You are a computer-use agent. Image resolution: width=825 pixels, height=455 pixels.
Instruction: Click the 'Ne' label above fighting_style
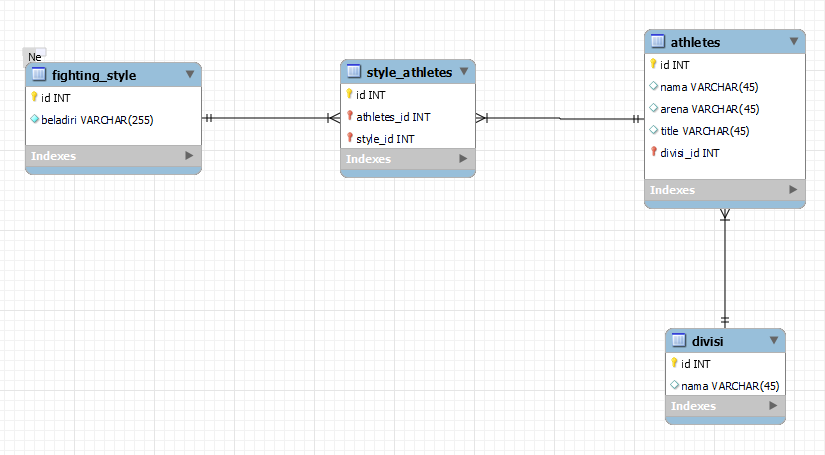[35, 56]
